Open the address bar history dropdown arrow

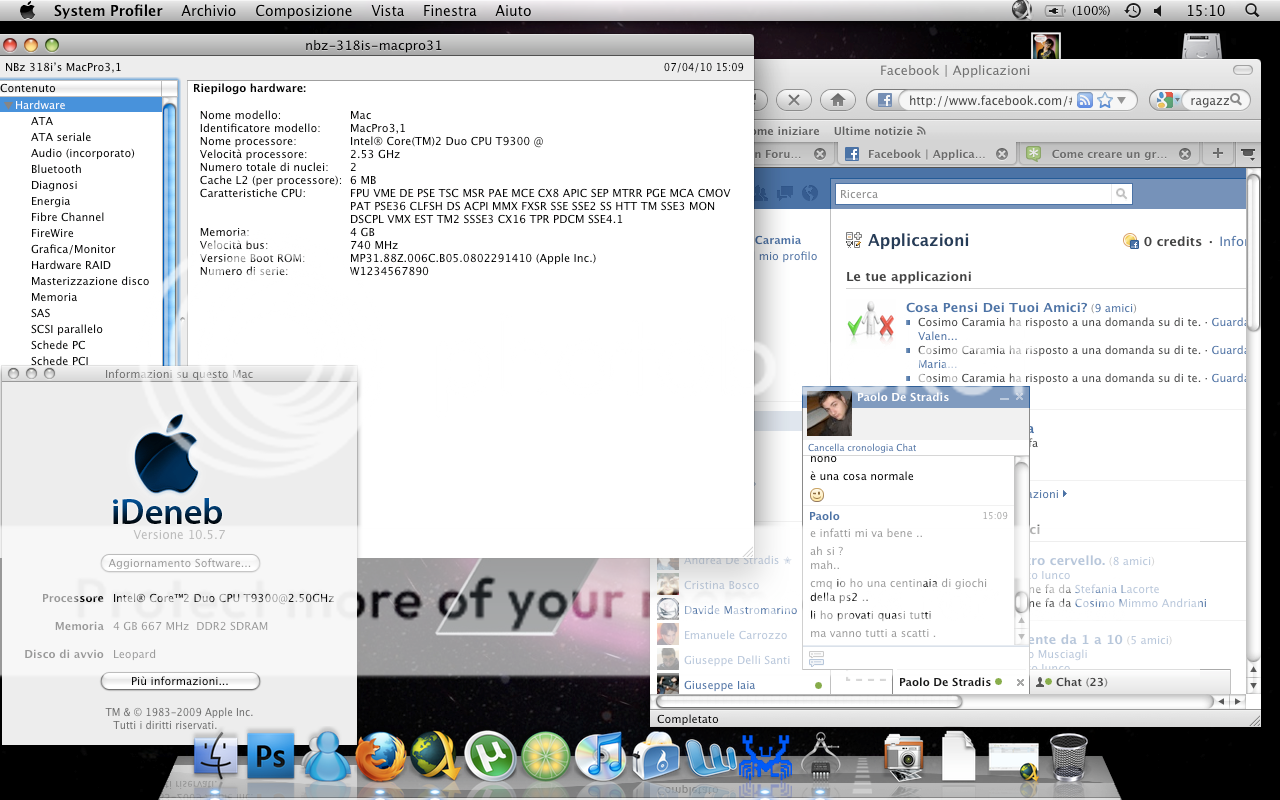pos(1122,100)
